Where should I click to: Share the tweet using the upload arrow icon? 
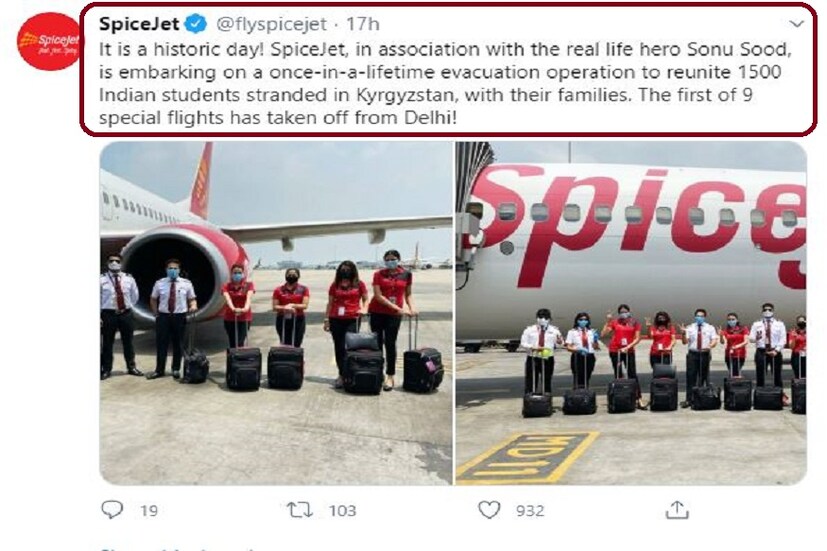[678, 510]
